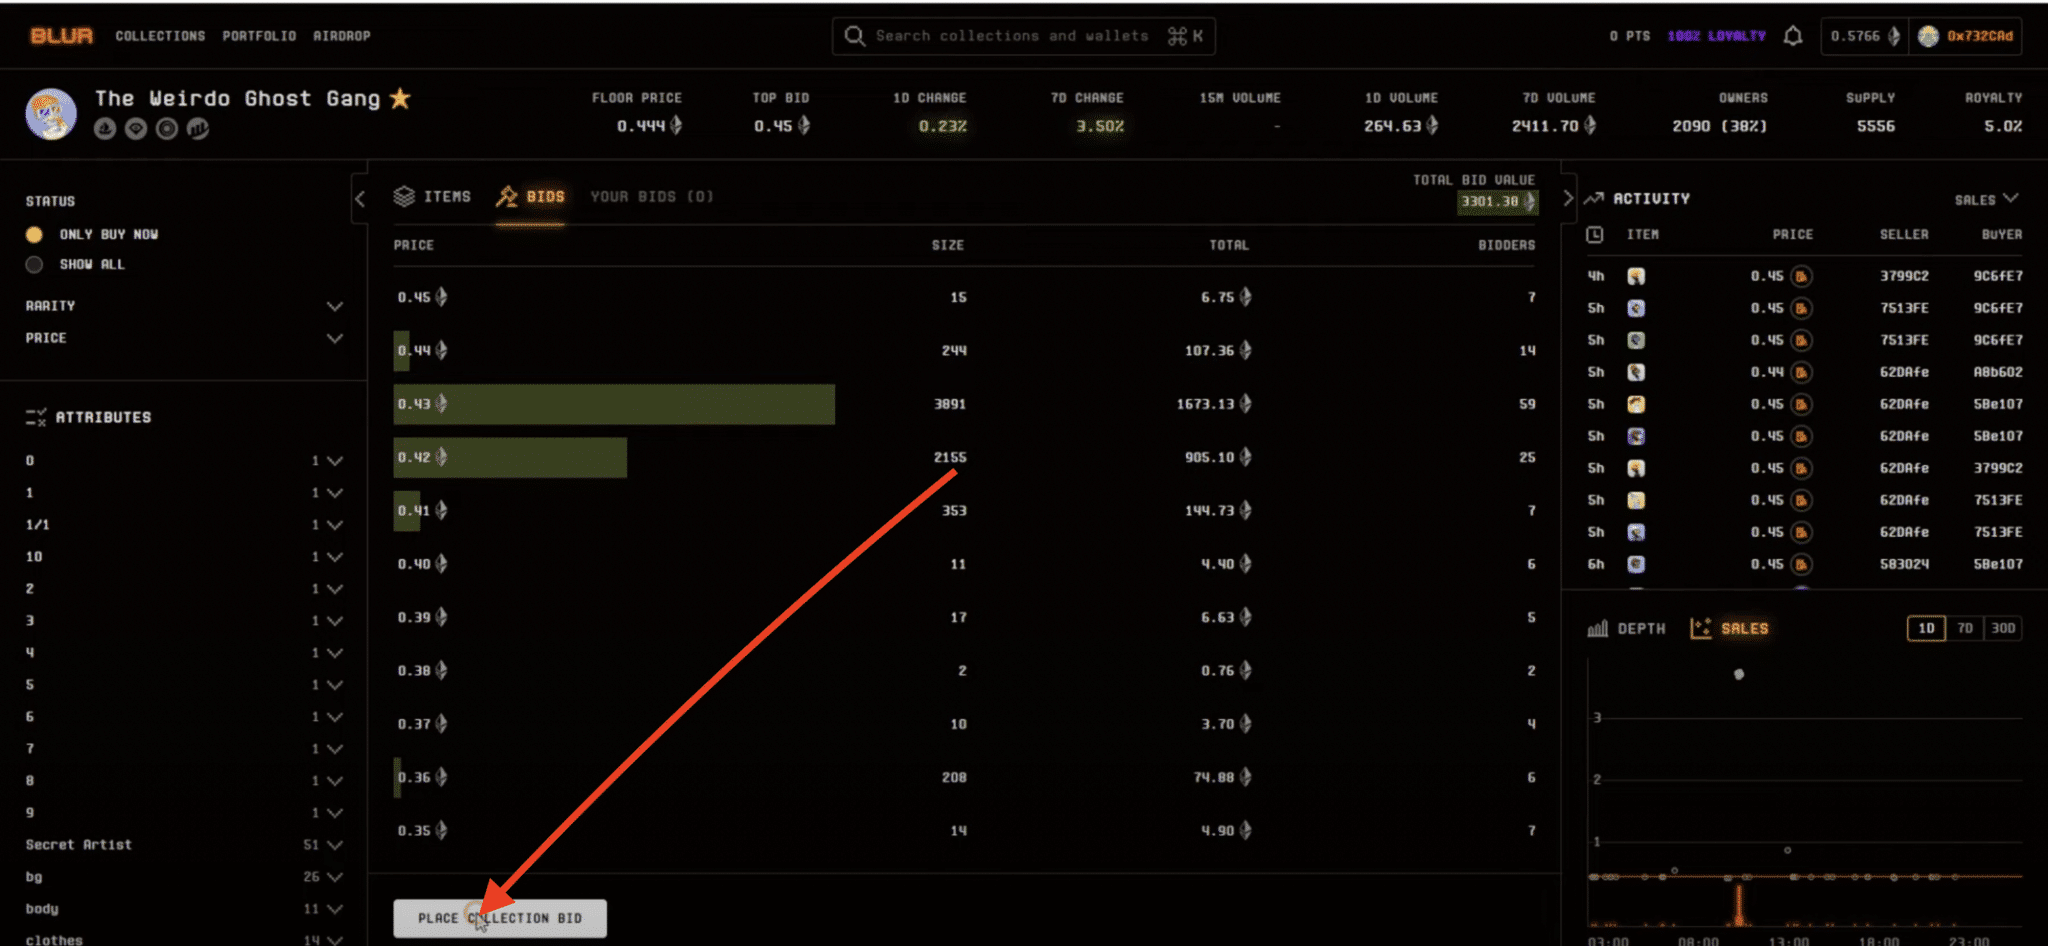Click the notification bell icon
This screenshot has width=2048, height=946.
click(x=1793, y=36)
